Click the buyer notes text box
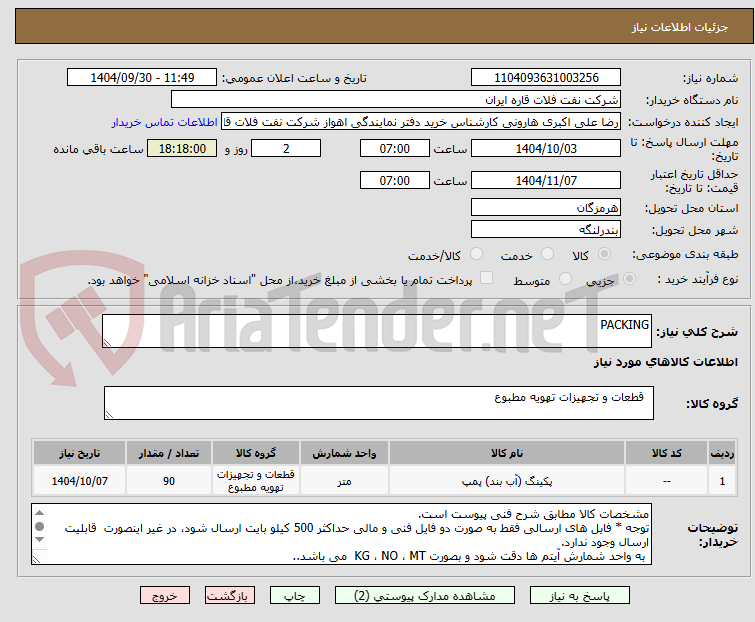This screenshot has width=755, height=622. coord(341,534)
